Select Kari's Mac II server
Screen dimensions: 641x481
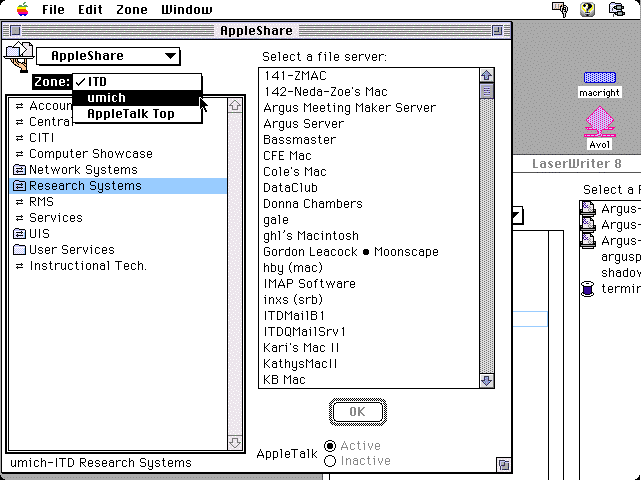[368, 347]
